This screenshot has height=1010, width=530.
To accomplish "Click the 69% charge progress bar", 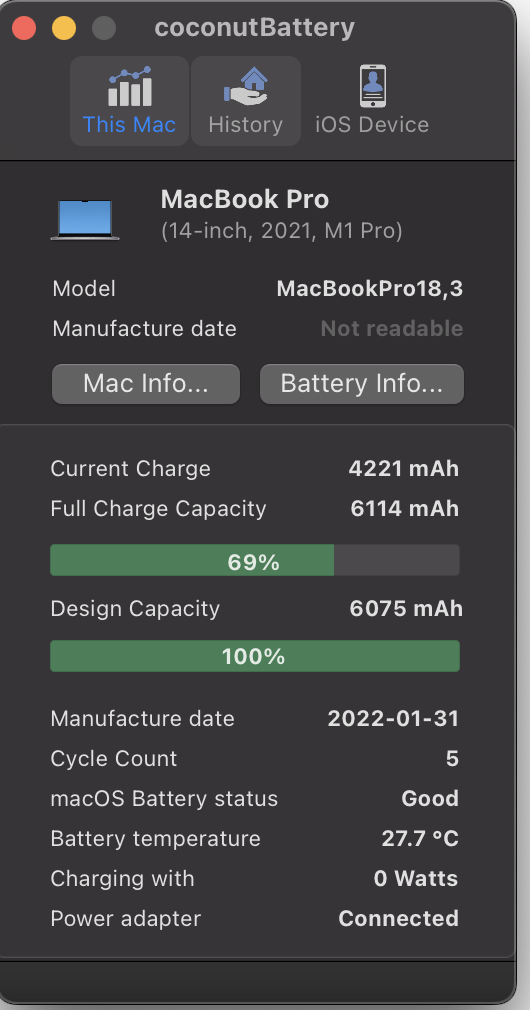I will pyautogui.click(x=255, y=560).
